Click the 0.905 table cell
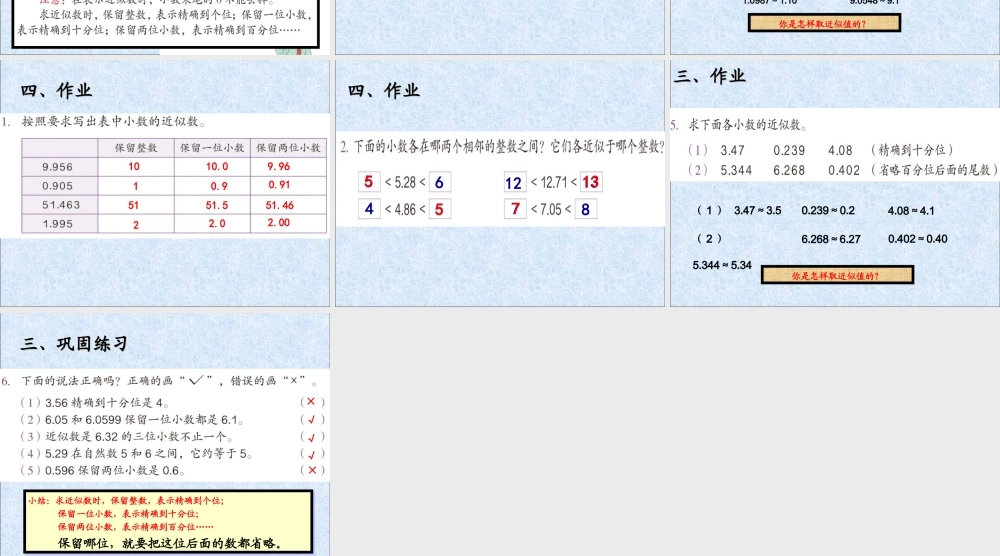The image size is (1000, 556). point(59,186)
